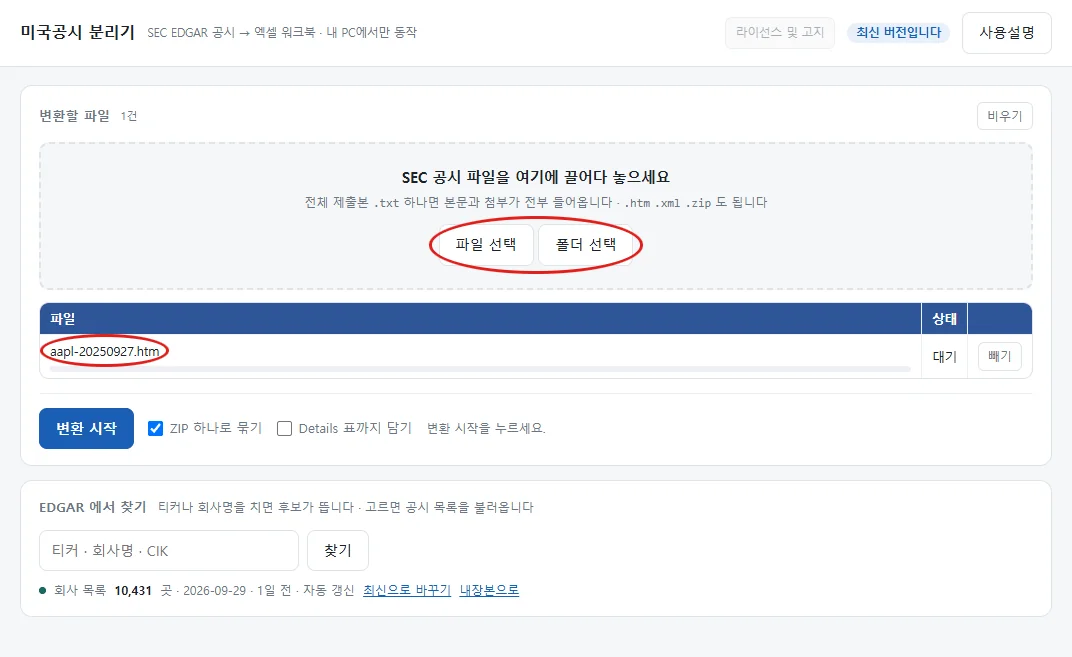Click the 파일 column header

pyautogui.click(x=480, y=319)
